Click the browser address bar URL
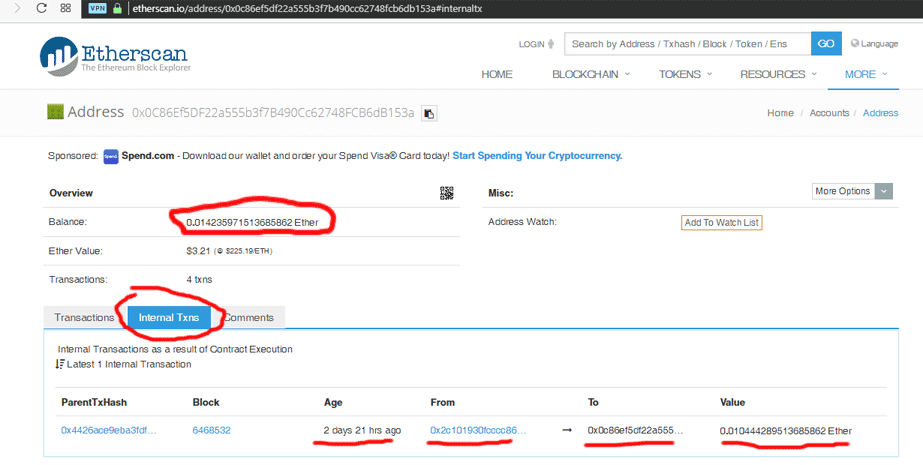Screen dimensions: 923x465 coord(307,9)
